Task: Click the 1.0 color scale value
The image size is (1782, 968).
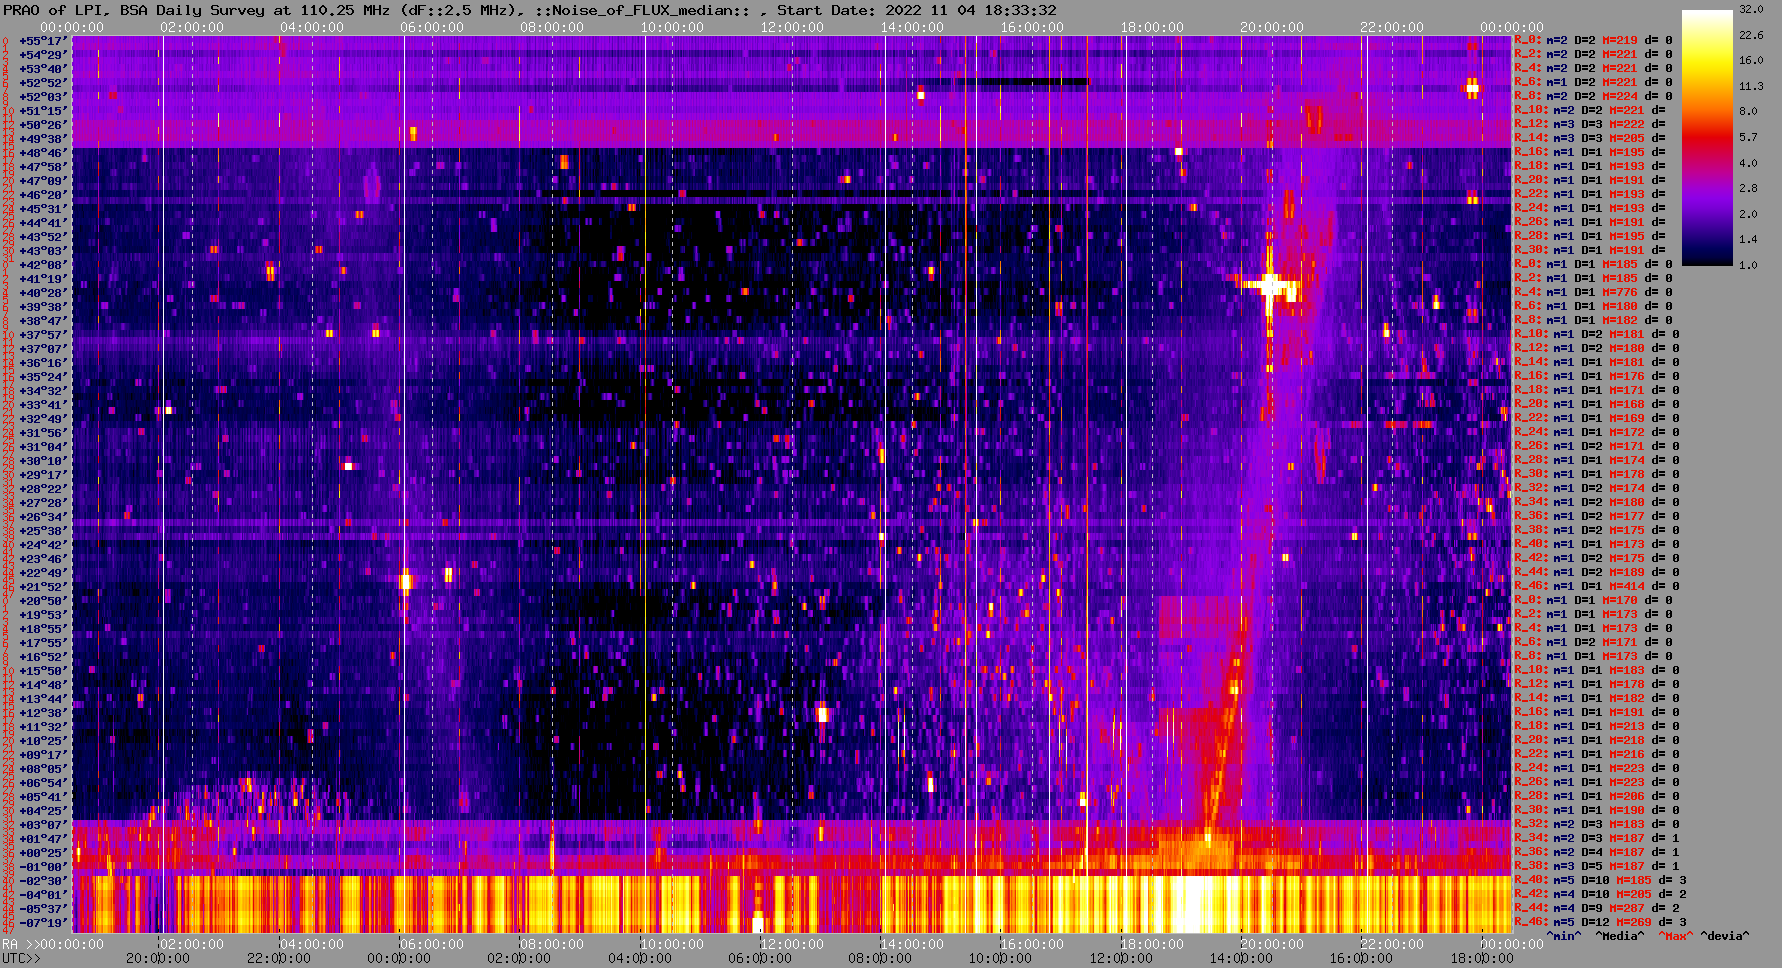Action: [x=1748, y=265]
